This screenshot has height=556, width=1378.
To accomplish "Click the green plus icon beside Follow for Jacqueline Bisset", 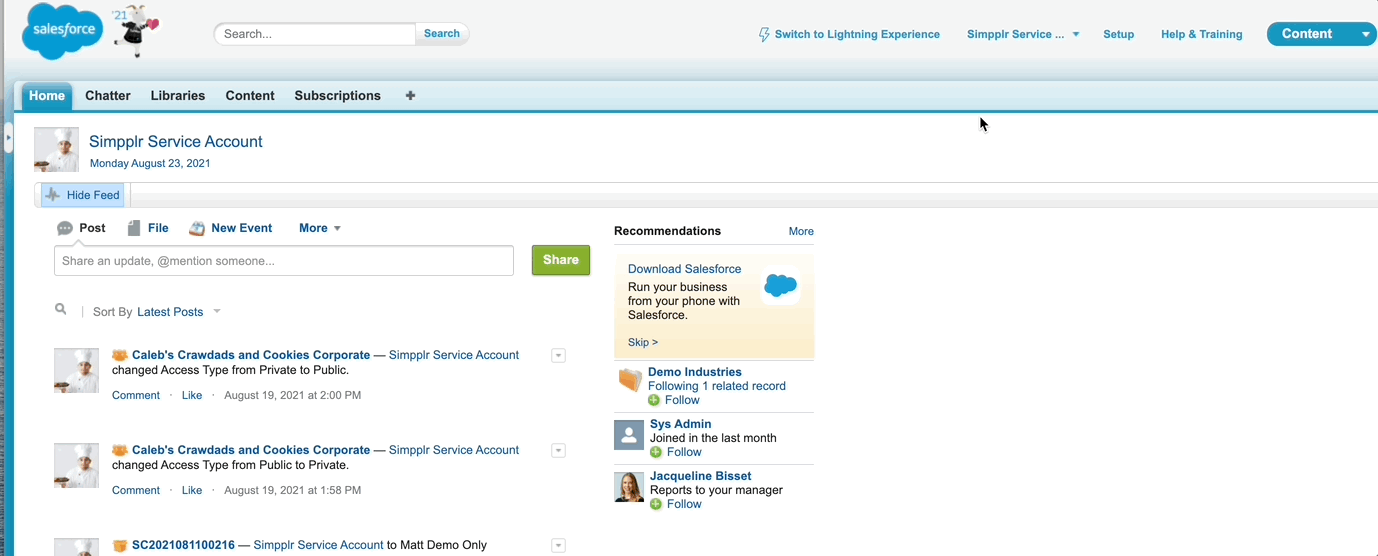I will 656,504.
